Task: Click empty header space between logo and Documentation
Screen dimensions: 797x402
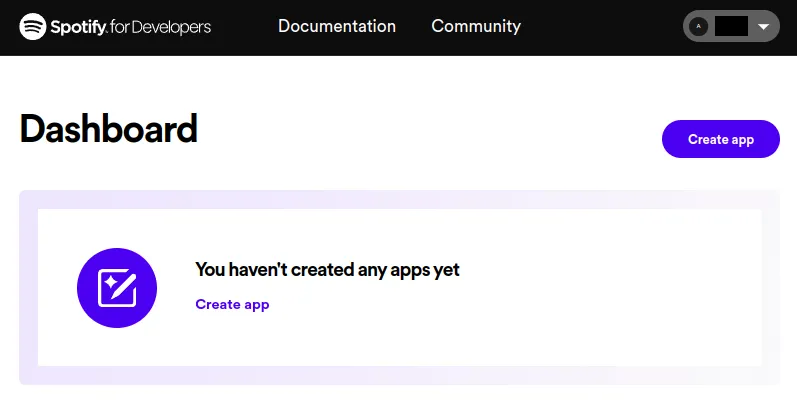Action: [x=244, y=27]
